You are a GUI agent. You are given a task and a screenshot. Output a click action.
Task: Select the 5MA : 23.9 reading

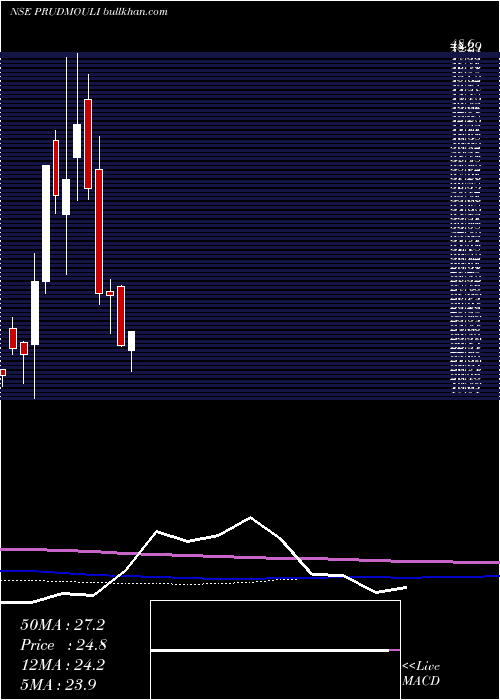coord(59,684)
